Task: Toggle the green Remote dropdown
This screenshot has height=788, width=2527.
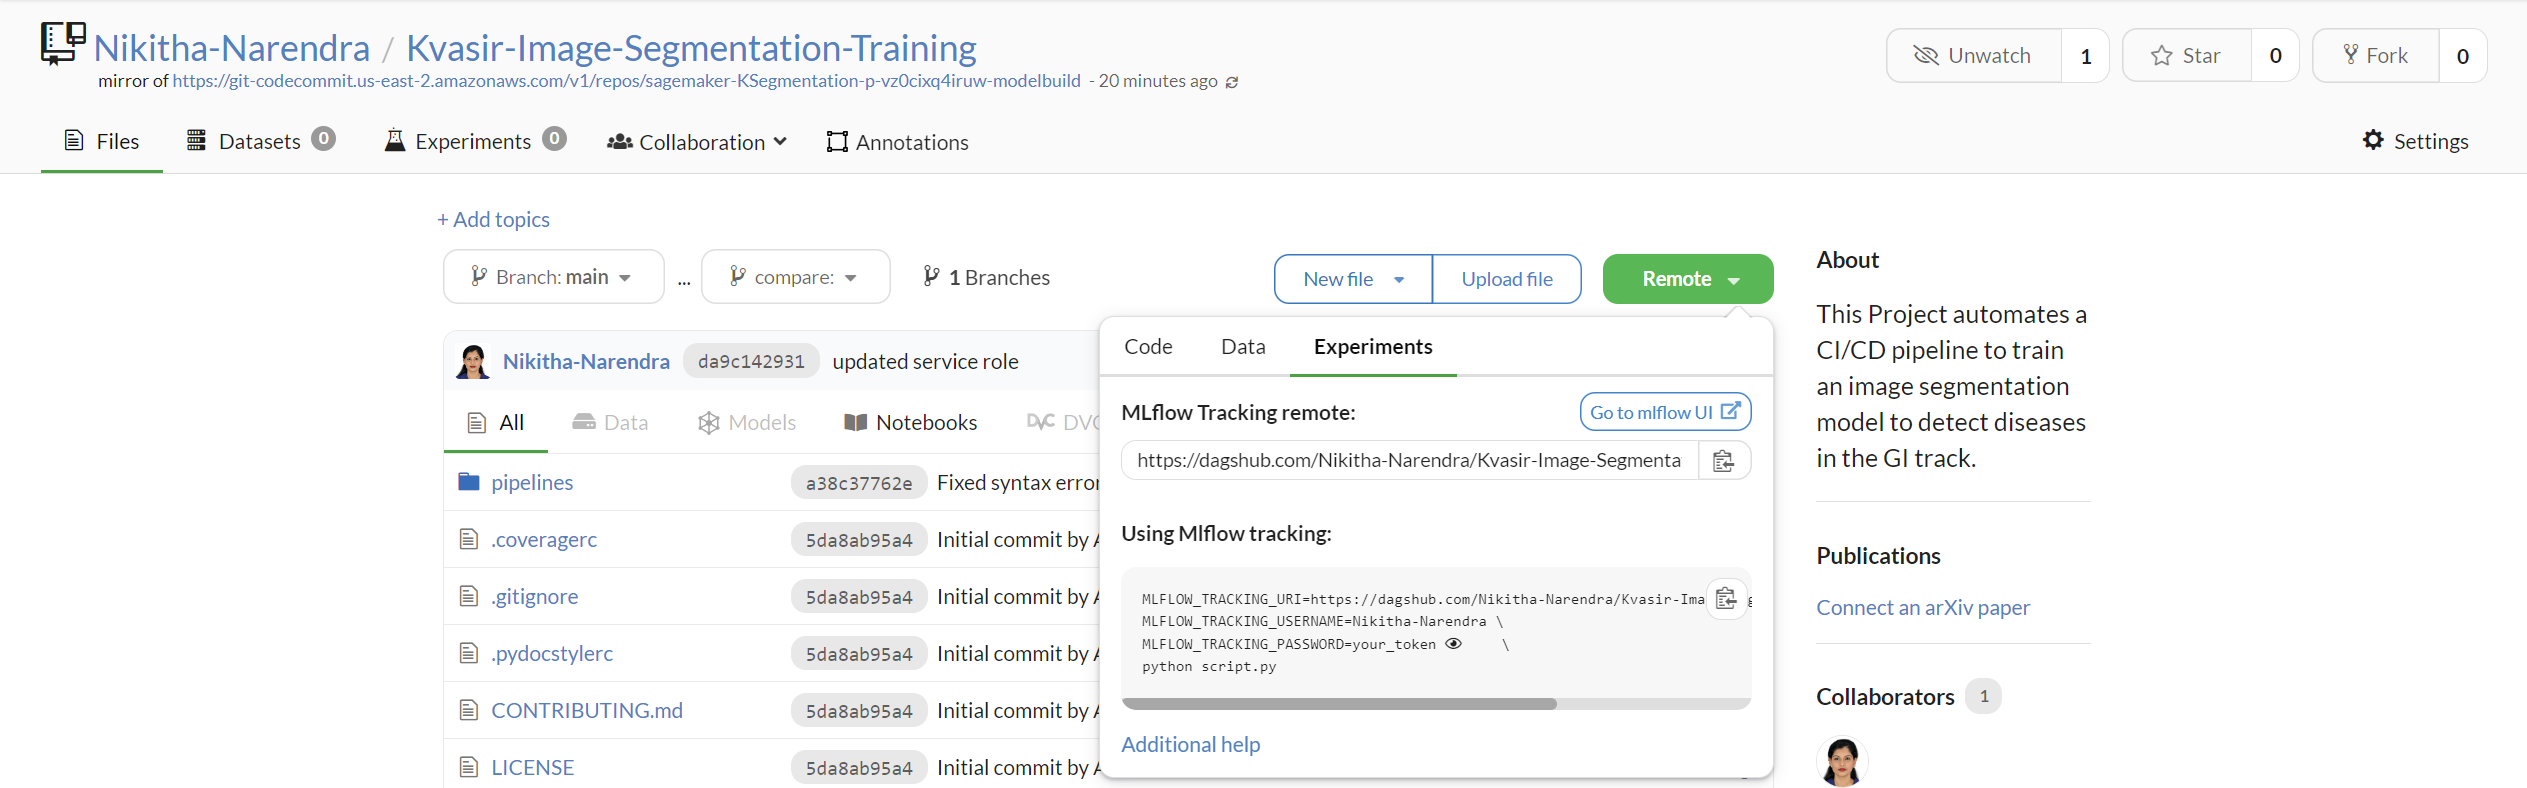Action: coord(1688,279)
